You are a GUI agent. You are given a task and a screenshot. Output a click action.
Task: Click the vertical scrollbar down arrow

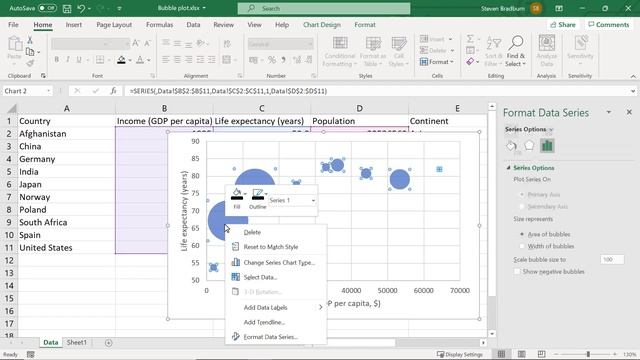[492, 334]
